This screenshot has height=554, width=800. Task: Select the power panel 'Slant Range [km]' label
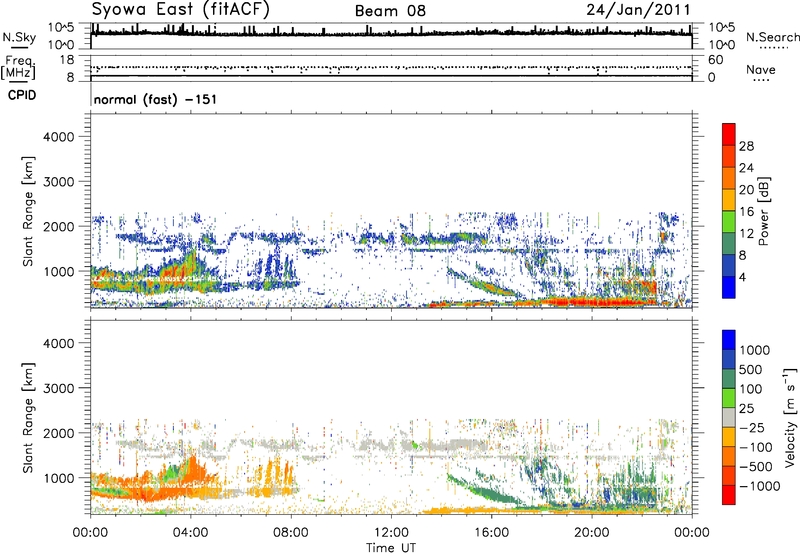pos(27,211)
